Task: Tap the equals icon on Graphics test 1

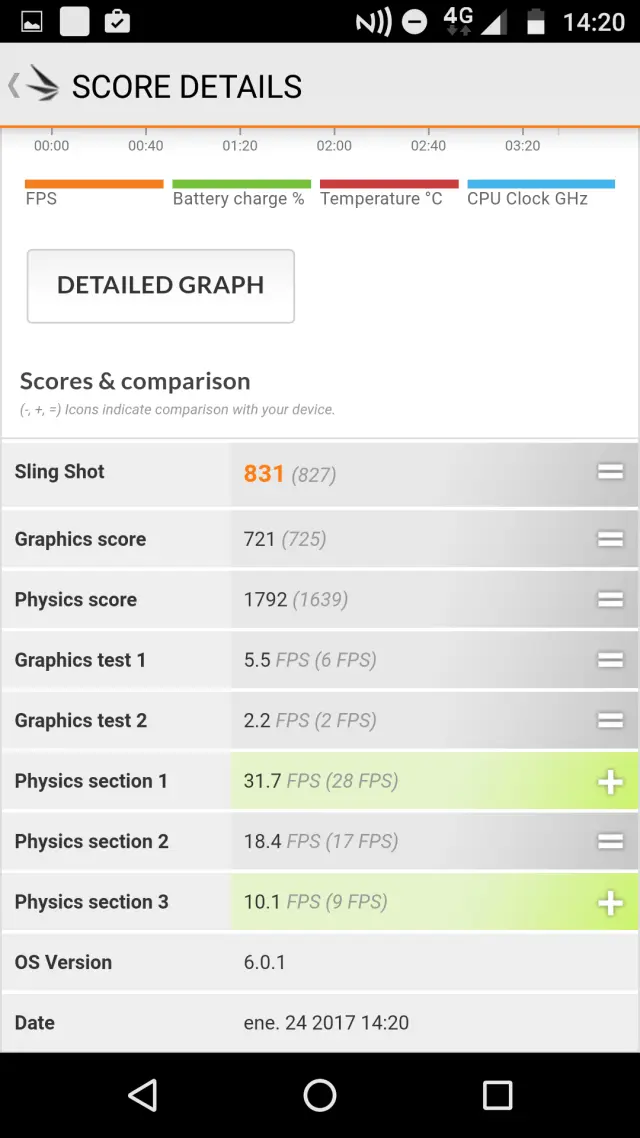Action: coord(610,660)
